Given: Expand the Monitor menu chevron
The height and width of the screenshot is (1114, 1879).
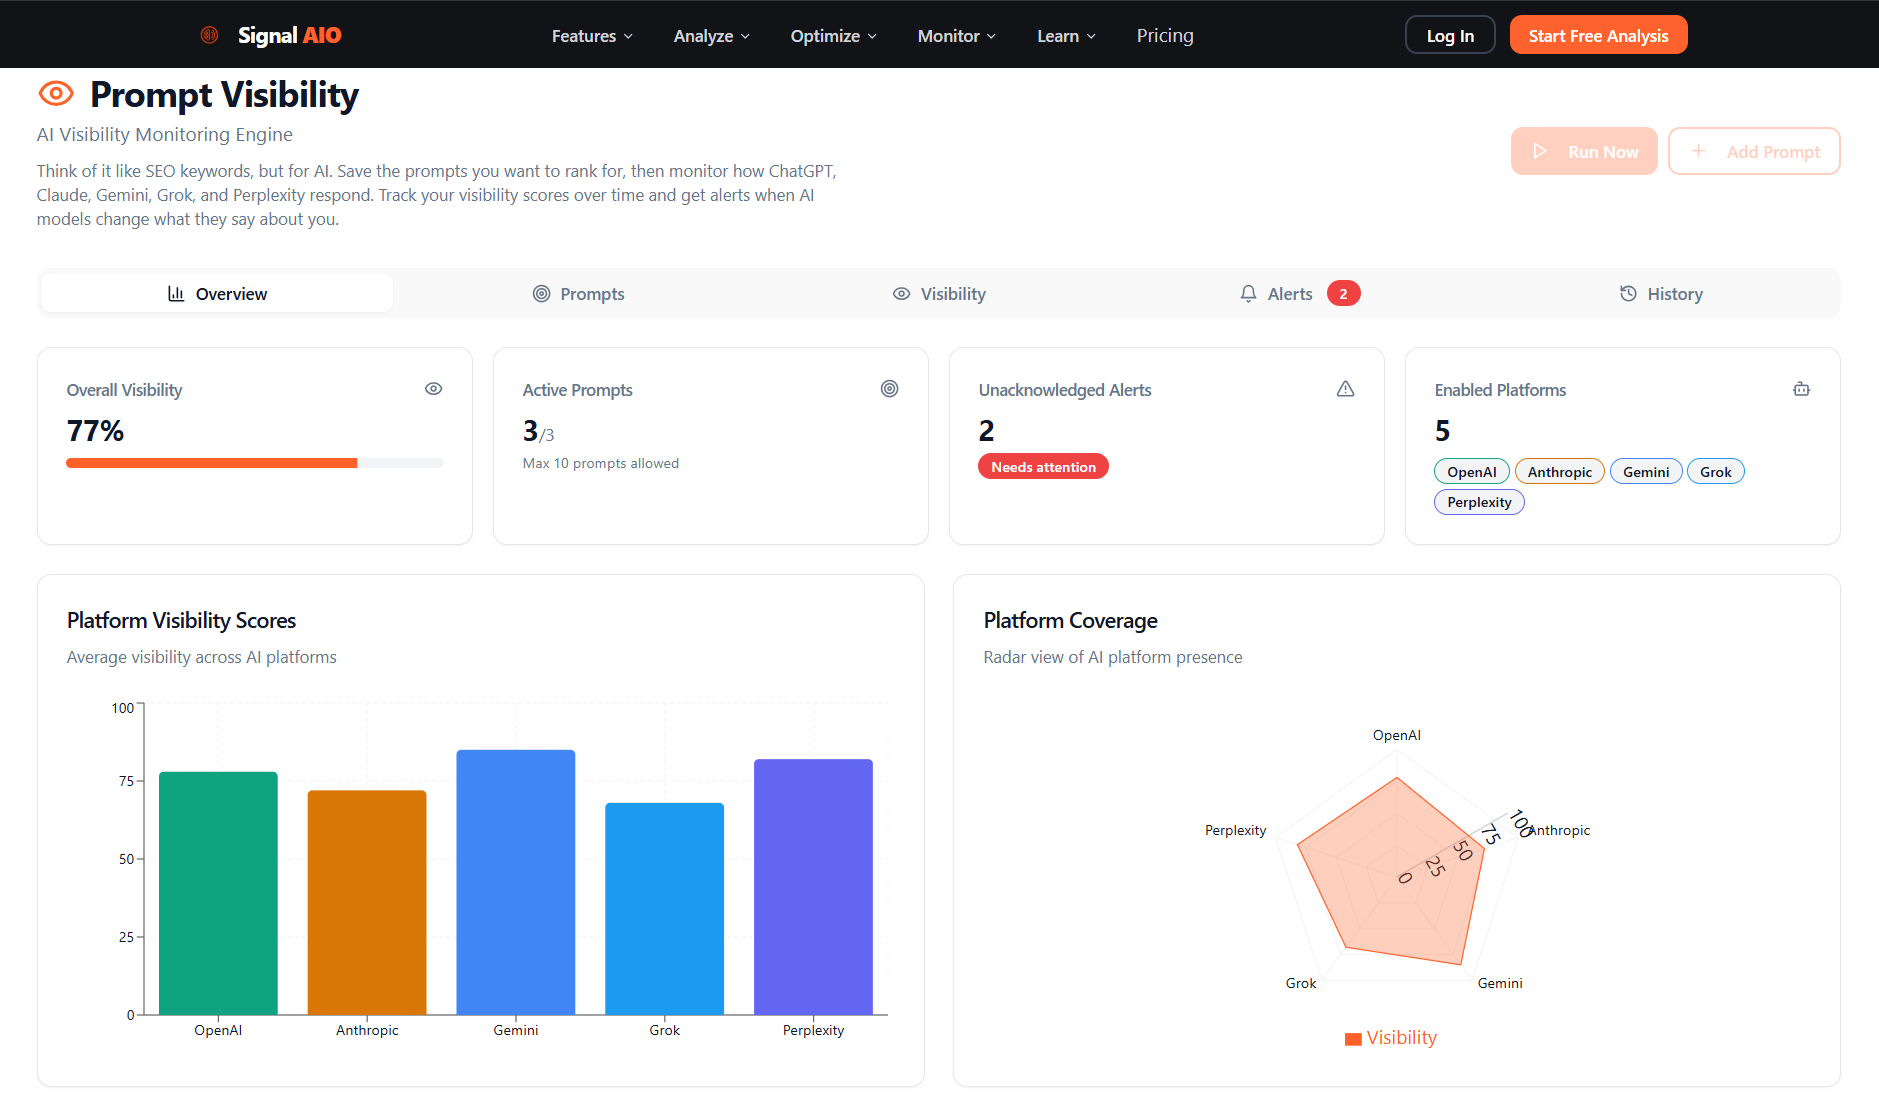Looking at the screenshot, I should [x=991, y=36].
